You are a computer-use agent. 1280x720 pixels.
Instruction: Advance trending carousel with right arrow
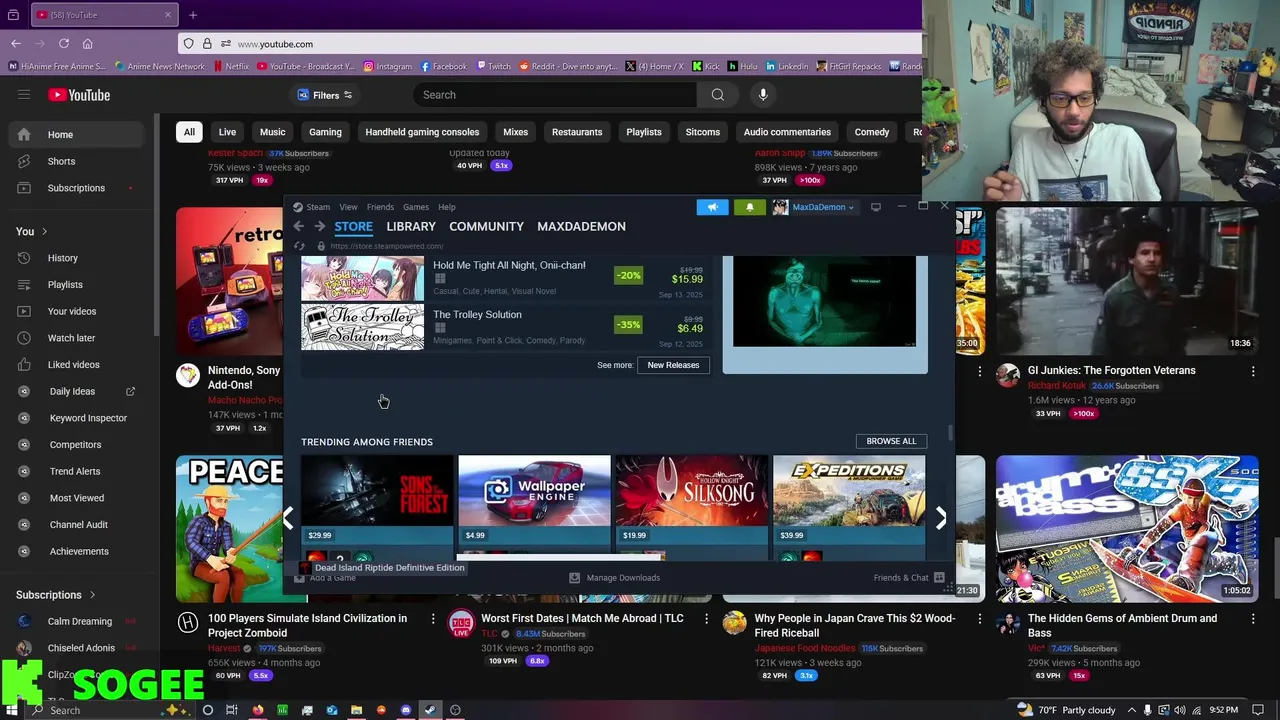pos(940,518)
